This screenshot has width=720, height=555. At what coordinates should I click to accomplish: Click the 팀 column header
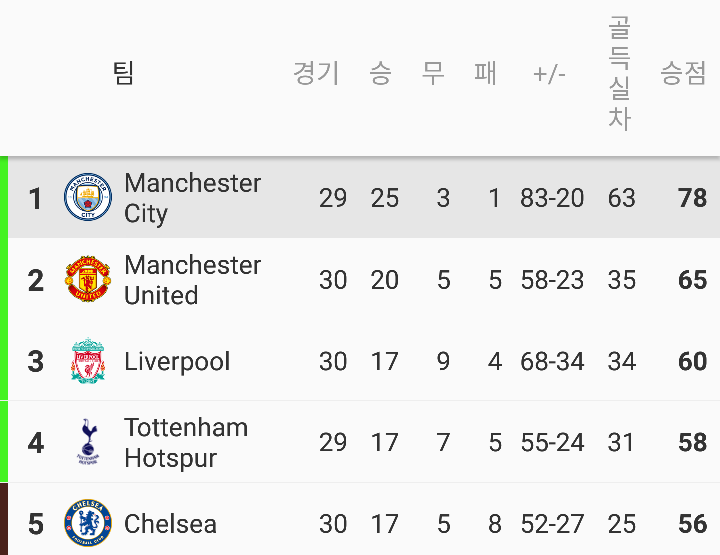coord(123,73)
